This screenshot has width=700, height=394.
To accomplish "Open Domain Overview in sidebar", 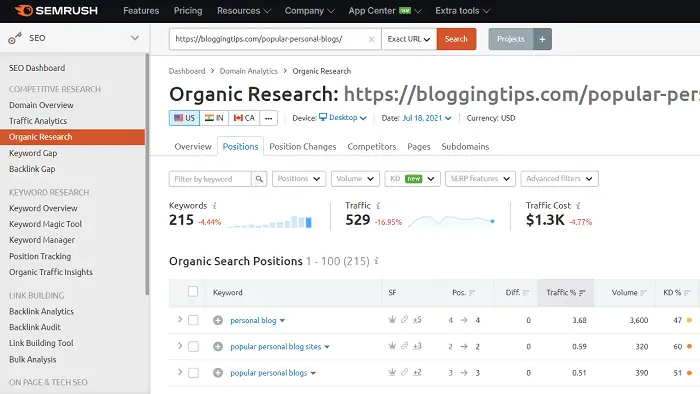I will [x=41, y=105].
